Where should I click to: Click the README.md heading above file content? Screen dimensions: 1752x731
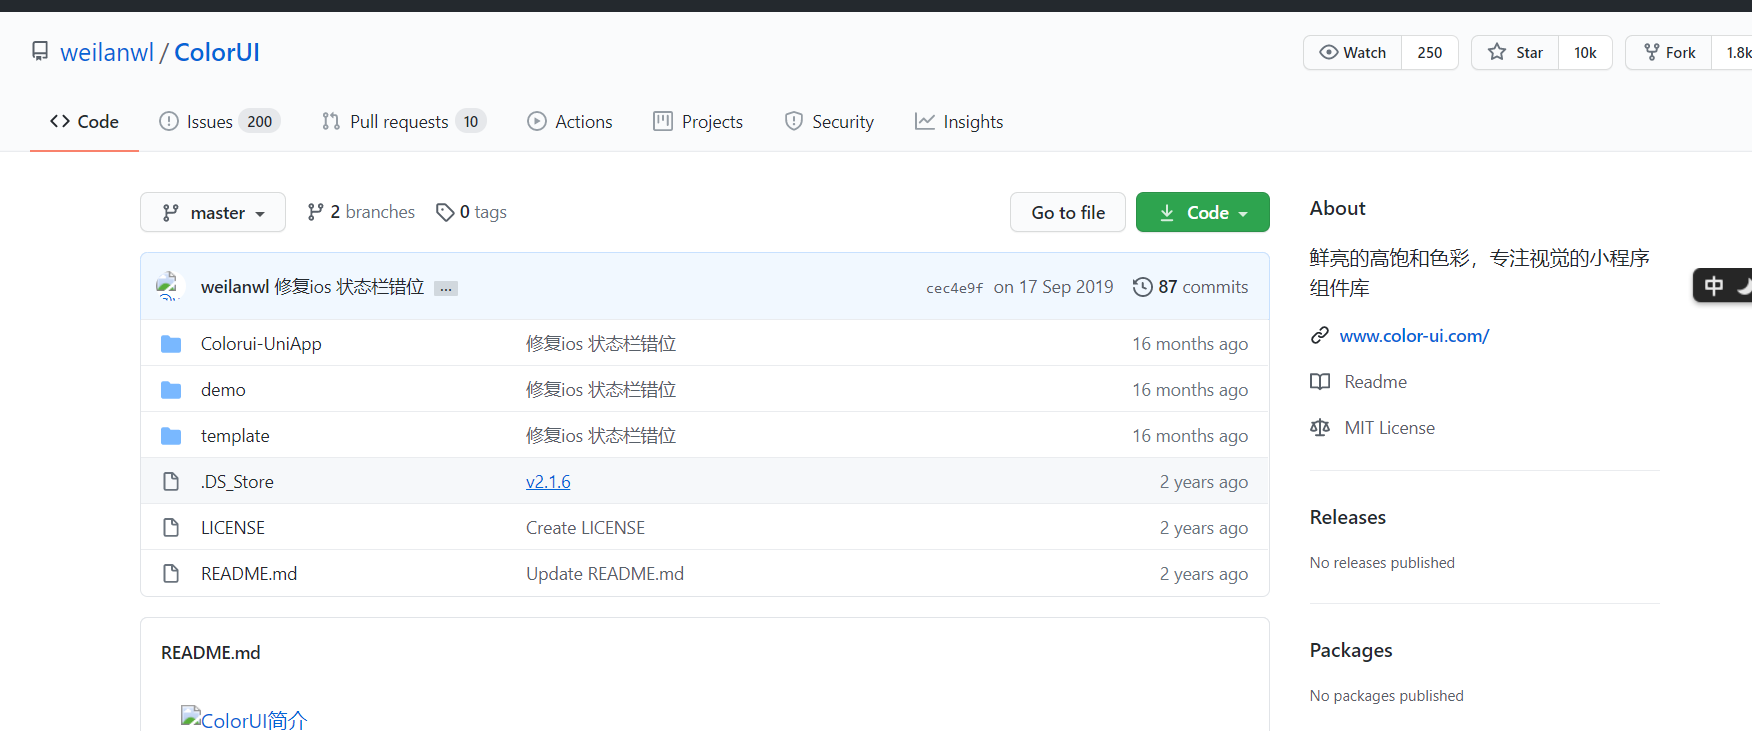(x=211, y=653)
